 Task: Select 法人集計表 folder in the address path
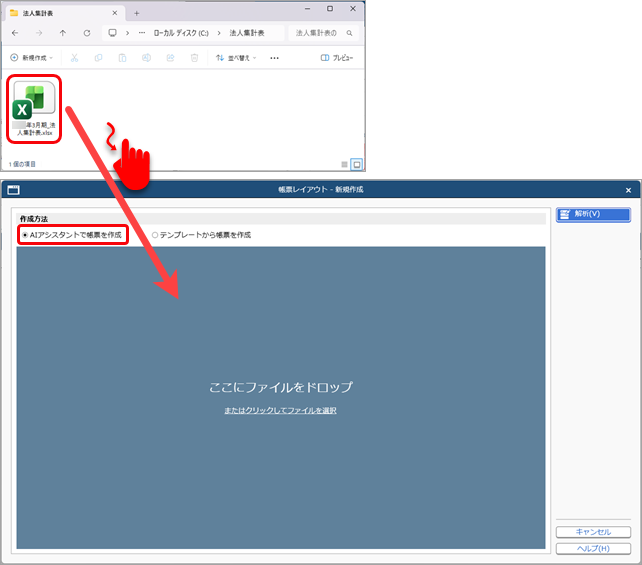pyautogui.click(x=246, y=33)
